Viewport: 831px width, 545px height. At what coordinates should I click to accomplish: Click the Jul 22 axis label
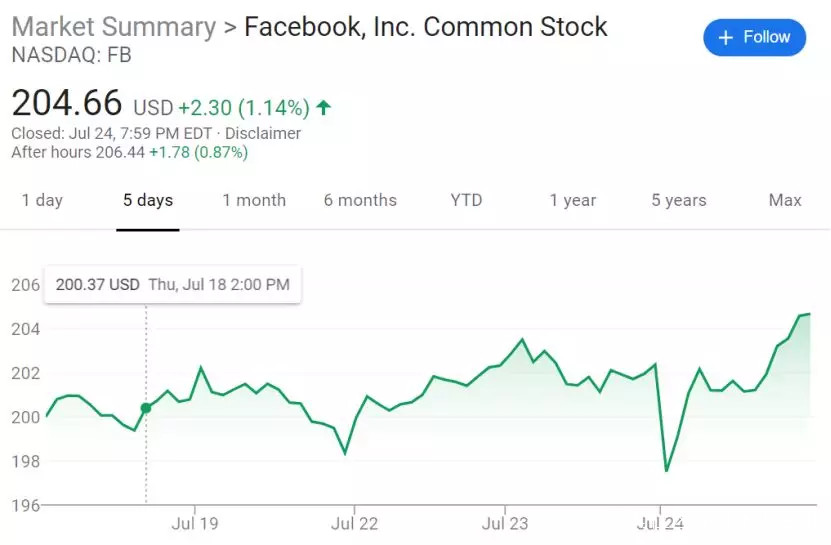point(354,523)
